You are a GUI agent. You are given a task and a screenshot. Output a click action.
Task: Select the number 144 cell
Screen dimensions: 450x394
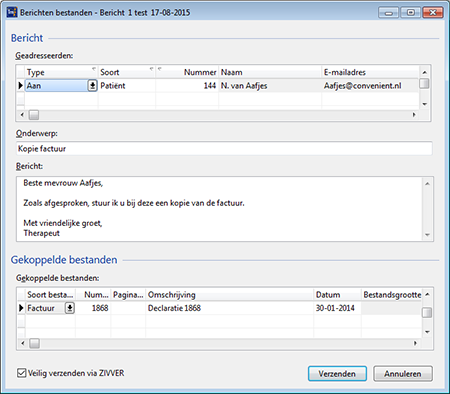(187, 86)
